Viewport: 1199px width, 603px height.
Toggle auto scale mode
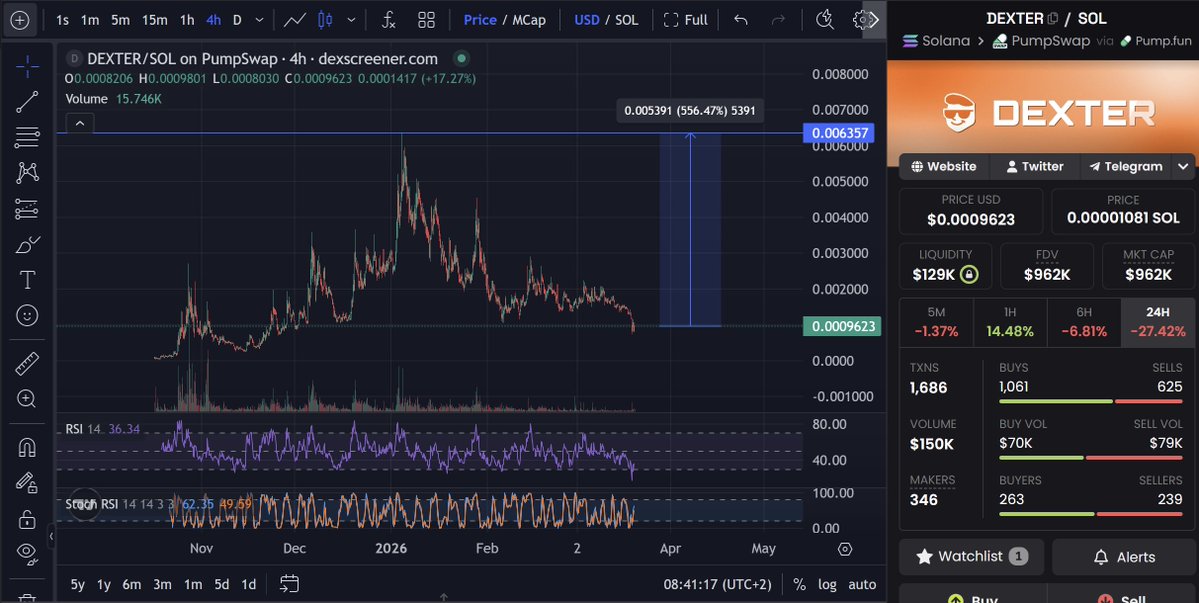point(862,585)
